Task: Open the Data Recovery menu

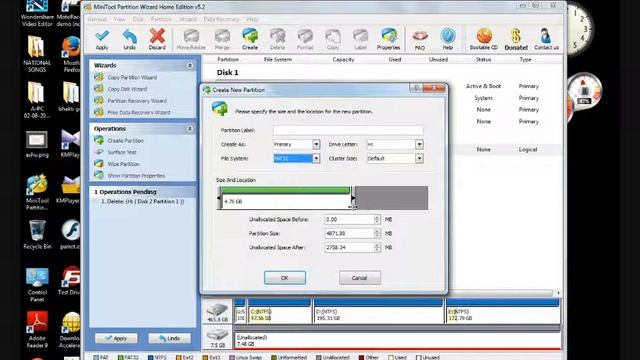Action: (221, 19)
